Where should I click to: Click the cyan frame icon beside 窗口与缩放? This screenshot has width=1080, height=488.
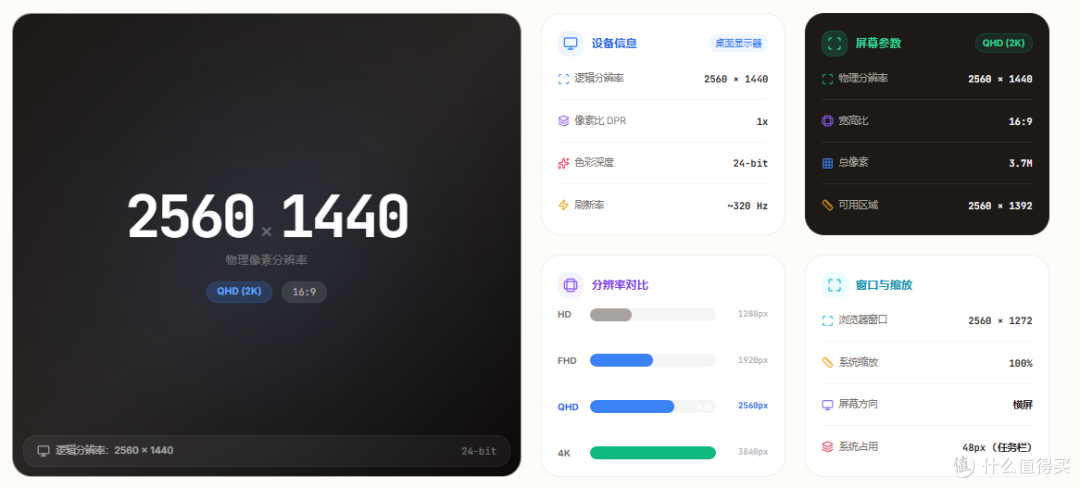tap(834, 285)
